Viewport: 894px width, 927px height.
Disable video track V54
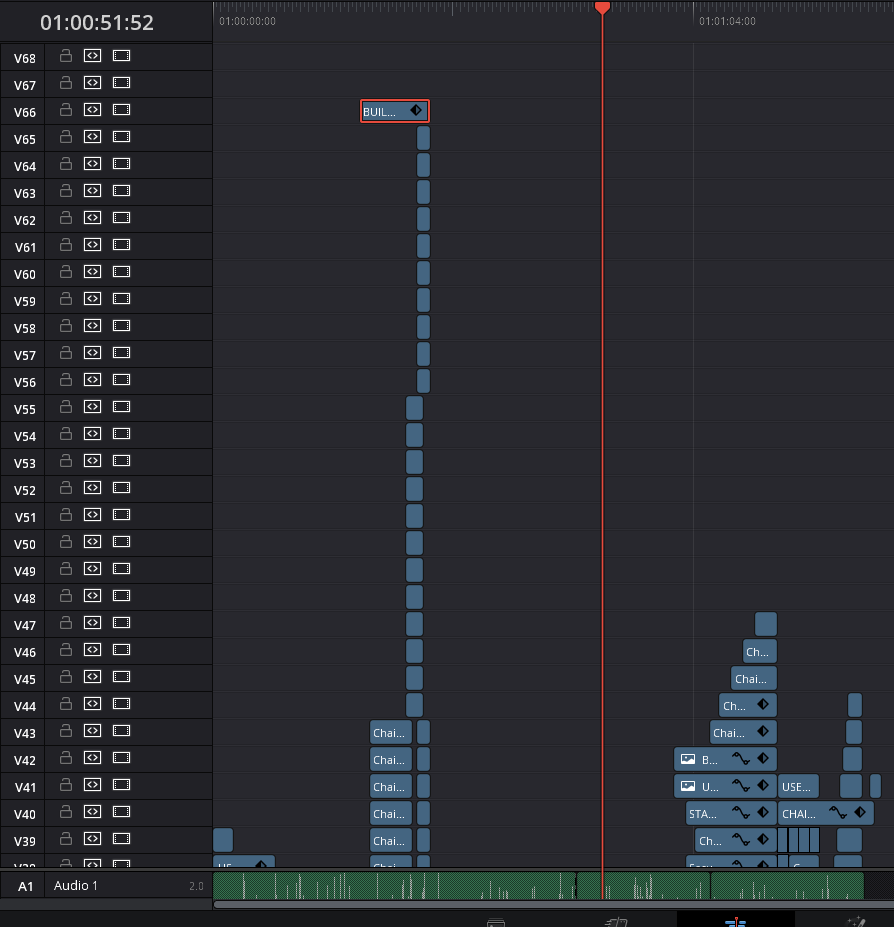(121, 433)
